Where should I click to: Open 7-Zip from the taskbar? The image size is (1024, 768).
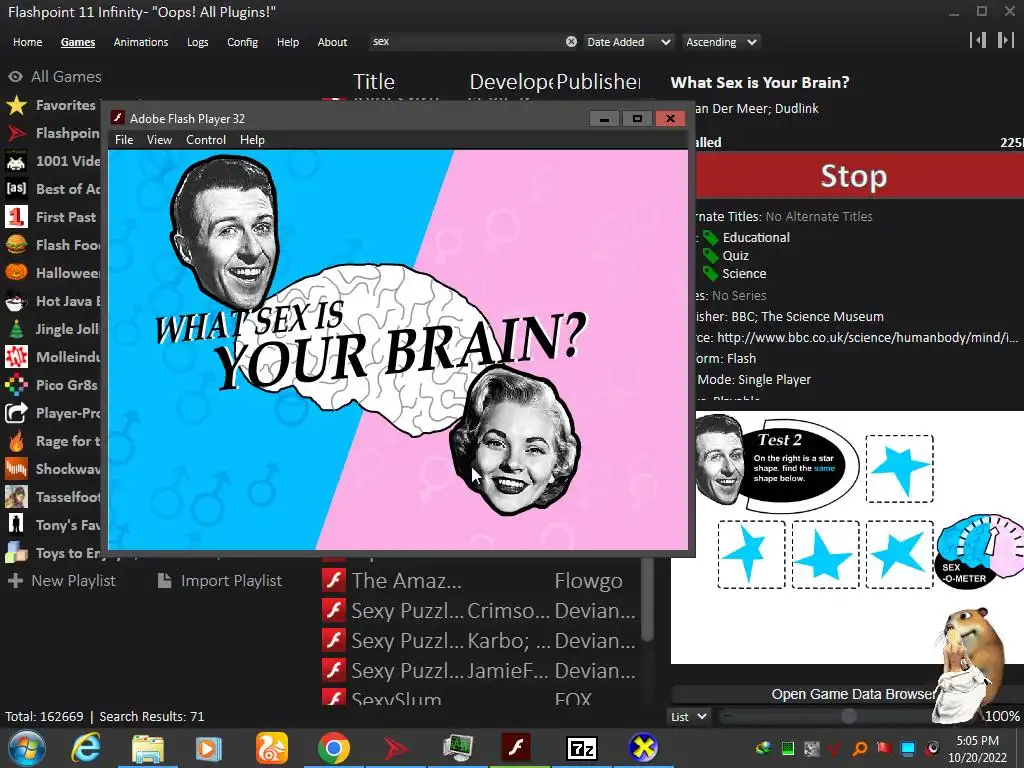pos(581,748)
